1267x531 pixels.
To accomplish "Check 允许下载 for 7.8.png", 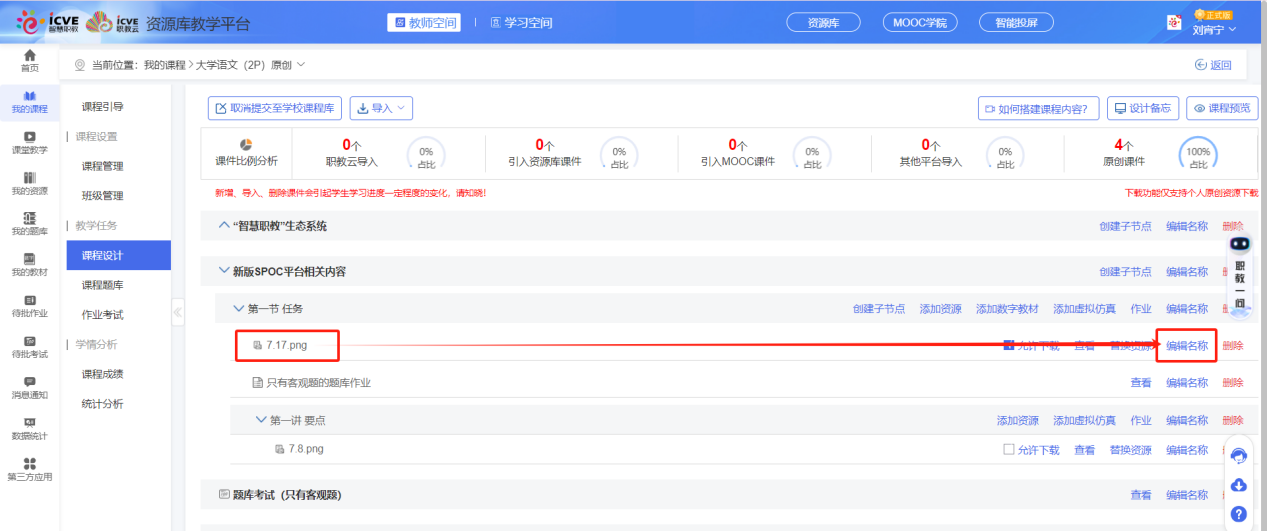I will pyautogui.click(x=1009, y=449).
